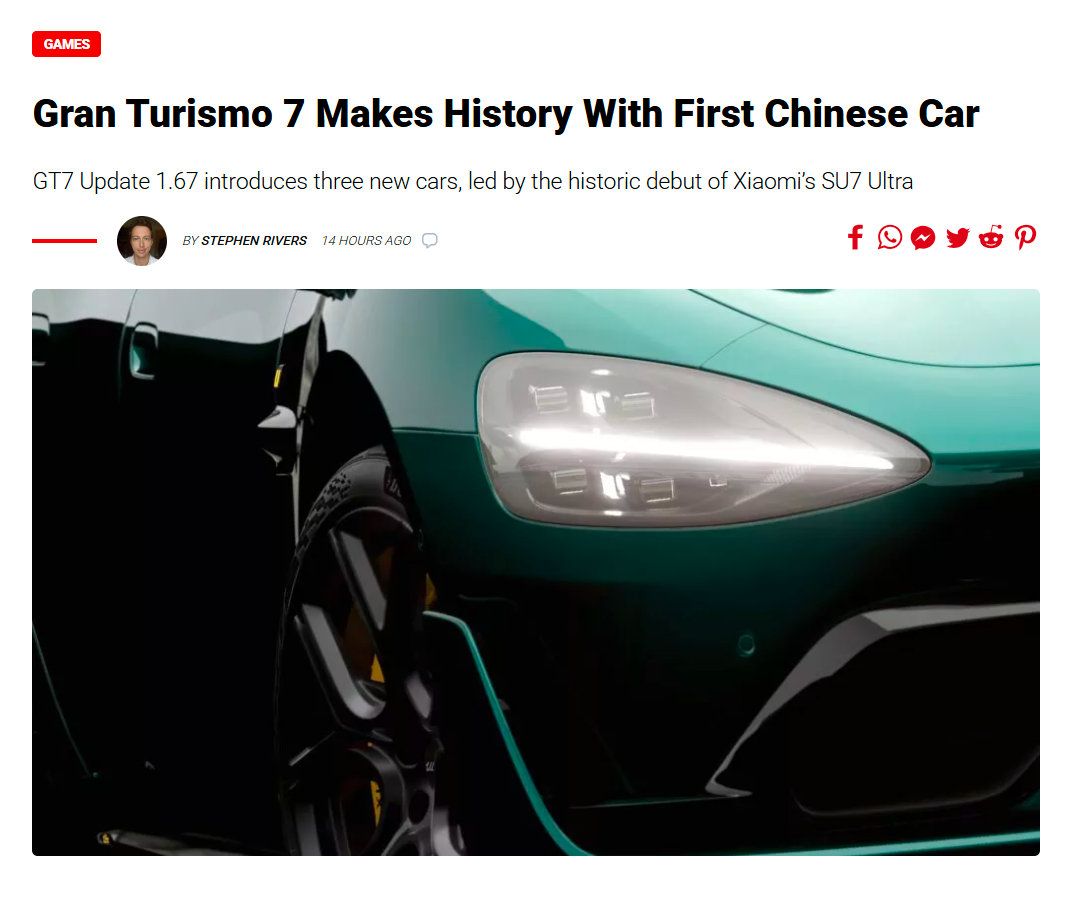1071x900 pixels.
Task: Share the article on Facebook
Action: 855,238
